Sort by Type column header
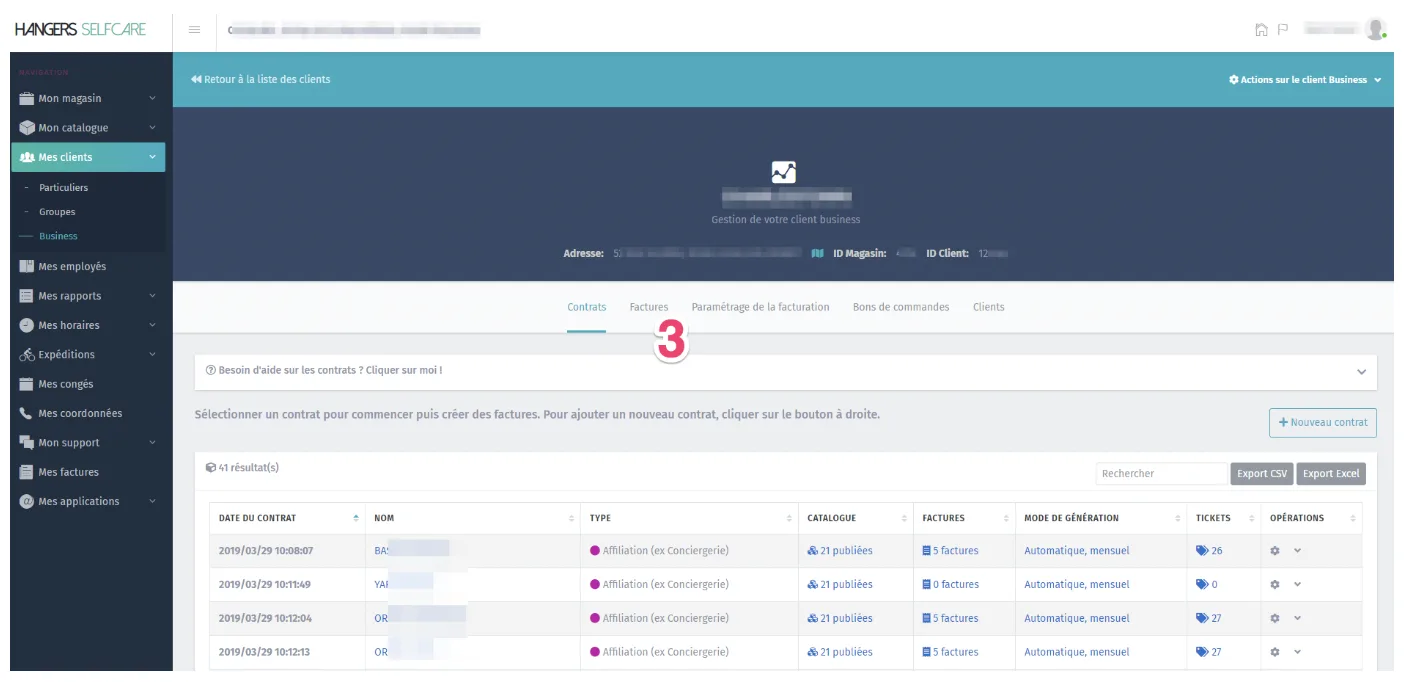The height and width of the screenshot is (682, 1404). [689, 518]
